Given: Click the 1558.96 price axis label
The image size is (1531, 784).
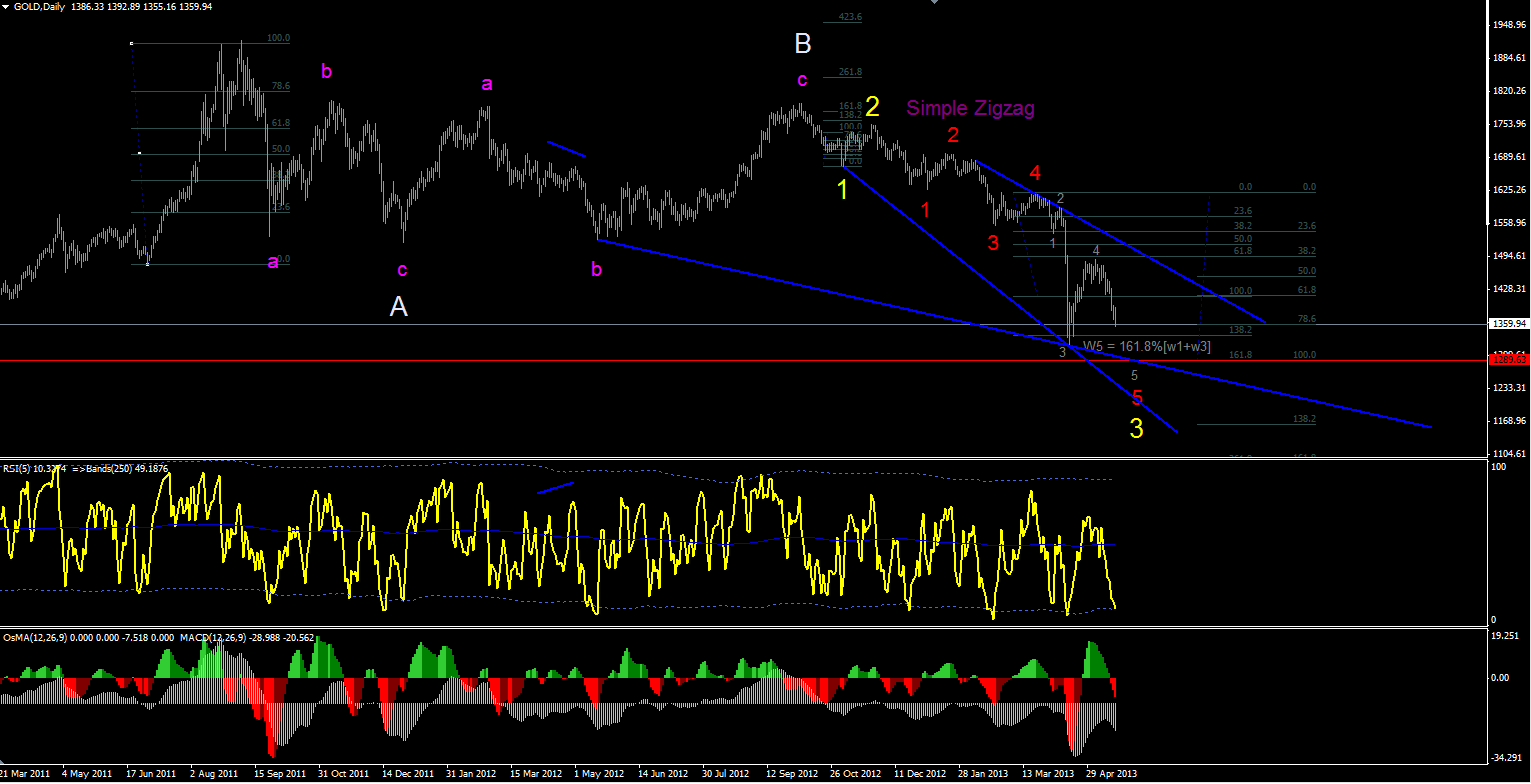Looking at the screenshot, I should [x=1510, y=222].
